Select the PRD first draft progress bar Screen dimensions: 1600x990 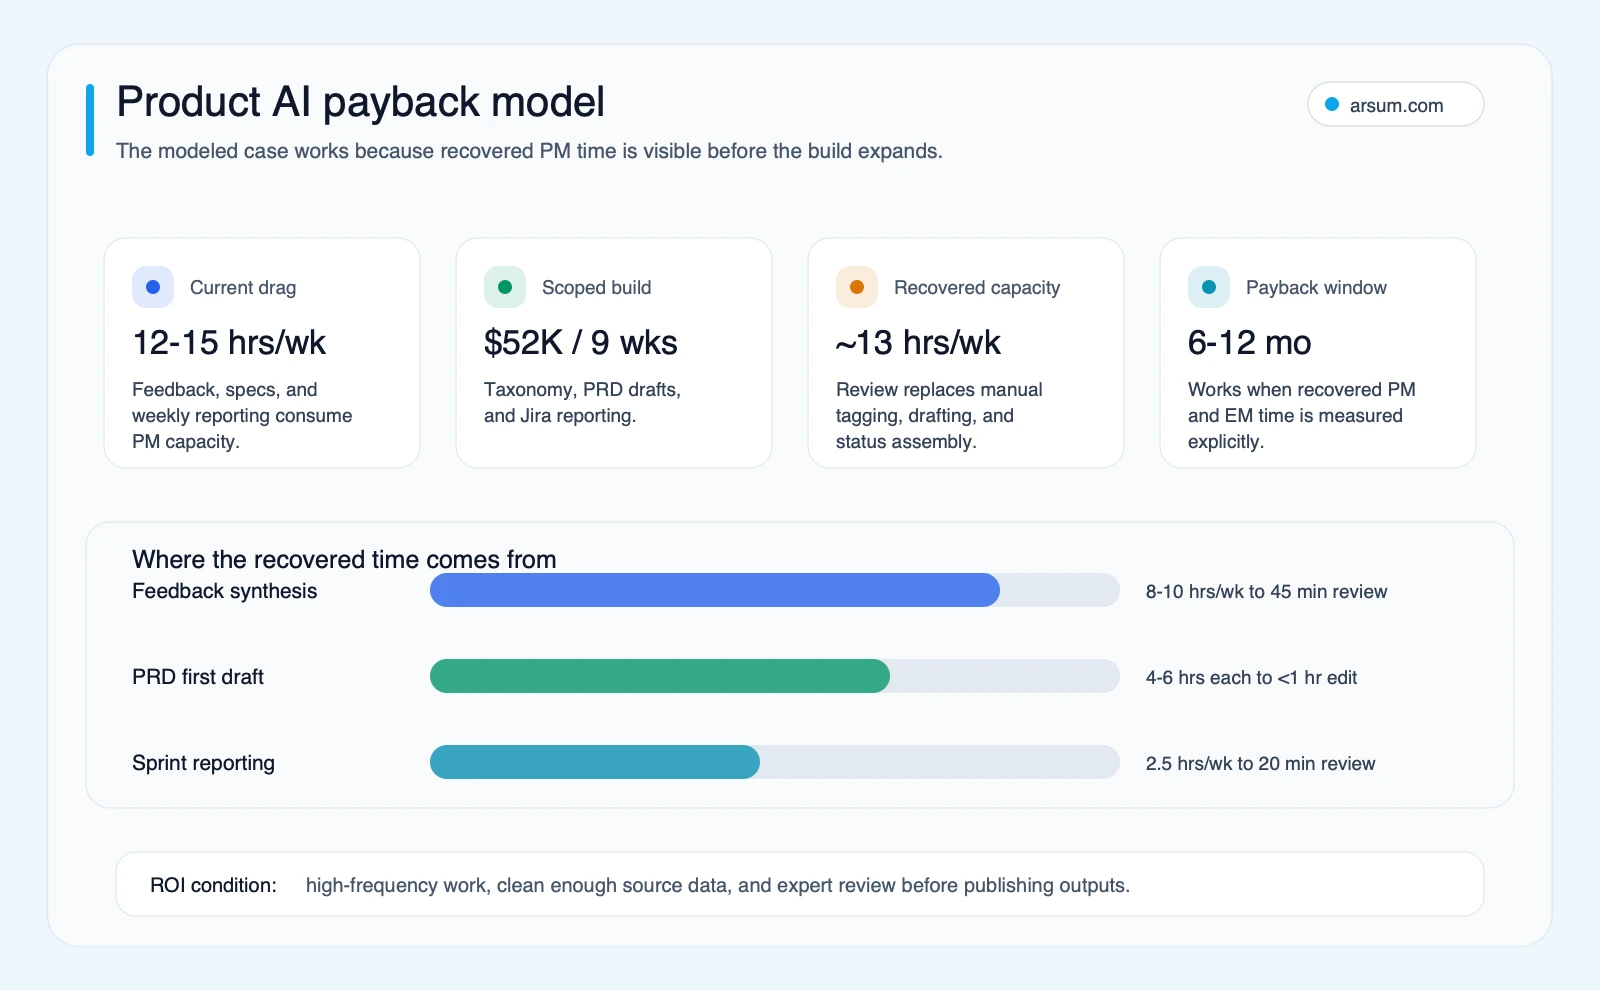point(775,676)
